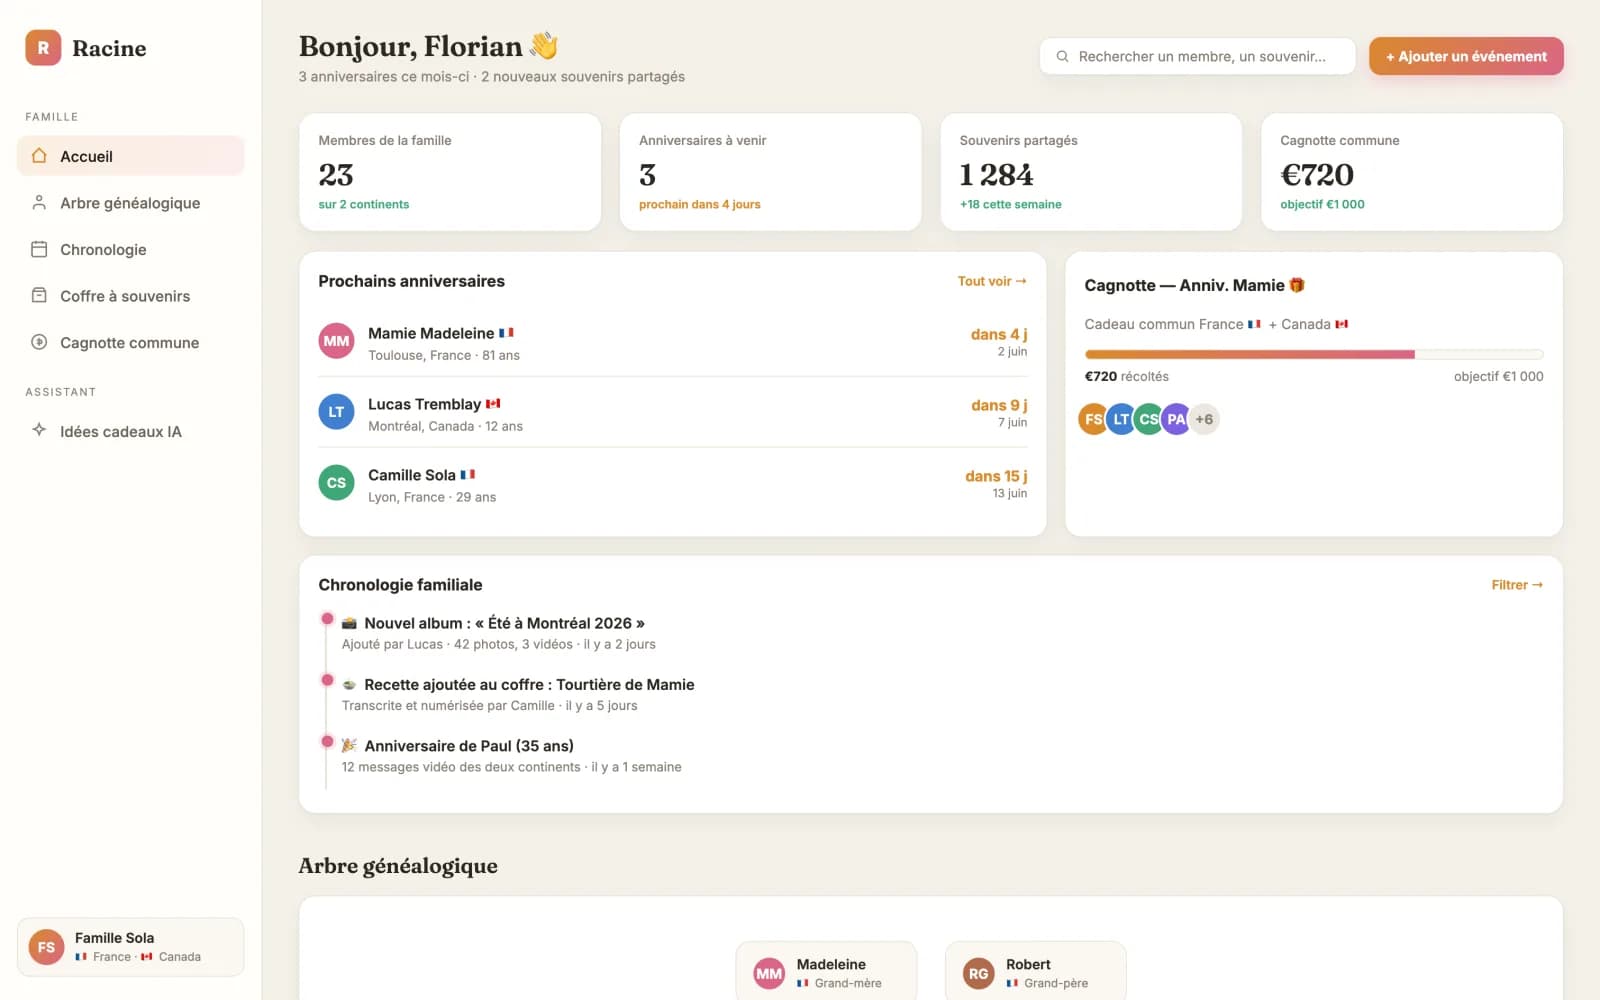Click "€720 récoltés" text

point(1127,377)
